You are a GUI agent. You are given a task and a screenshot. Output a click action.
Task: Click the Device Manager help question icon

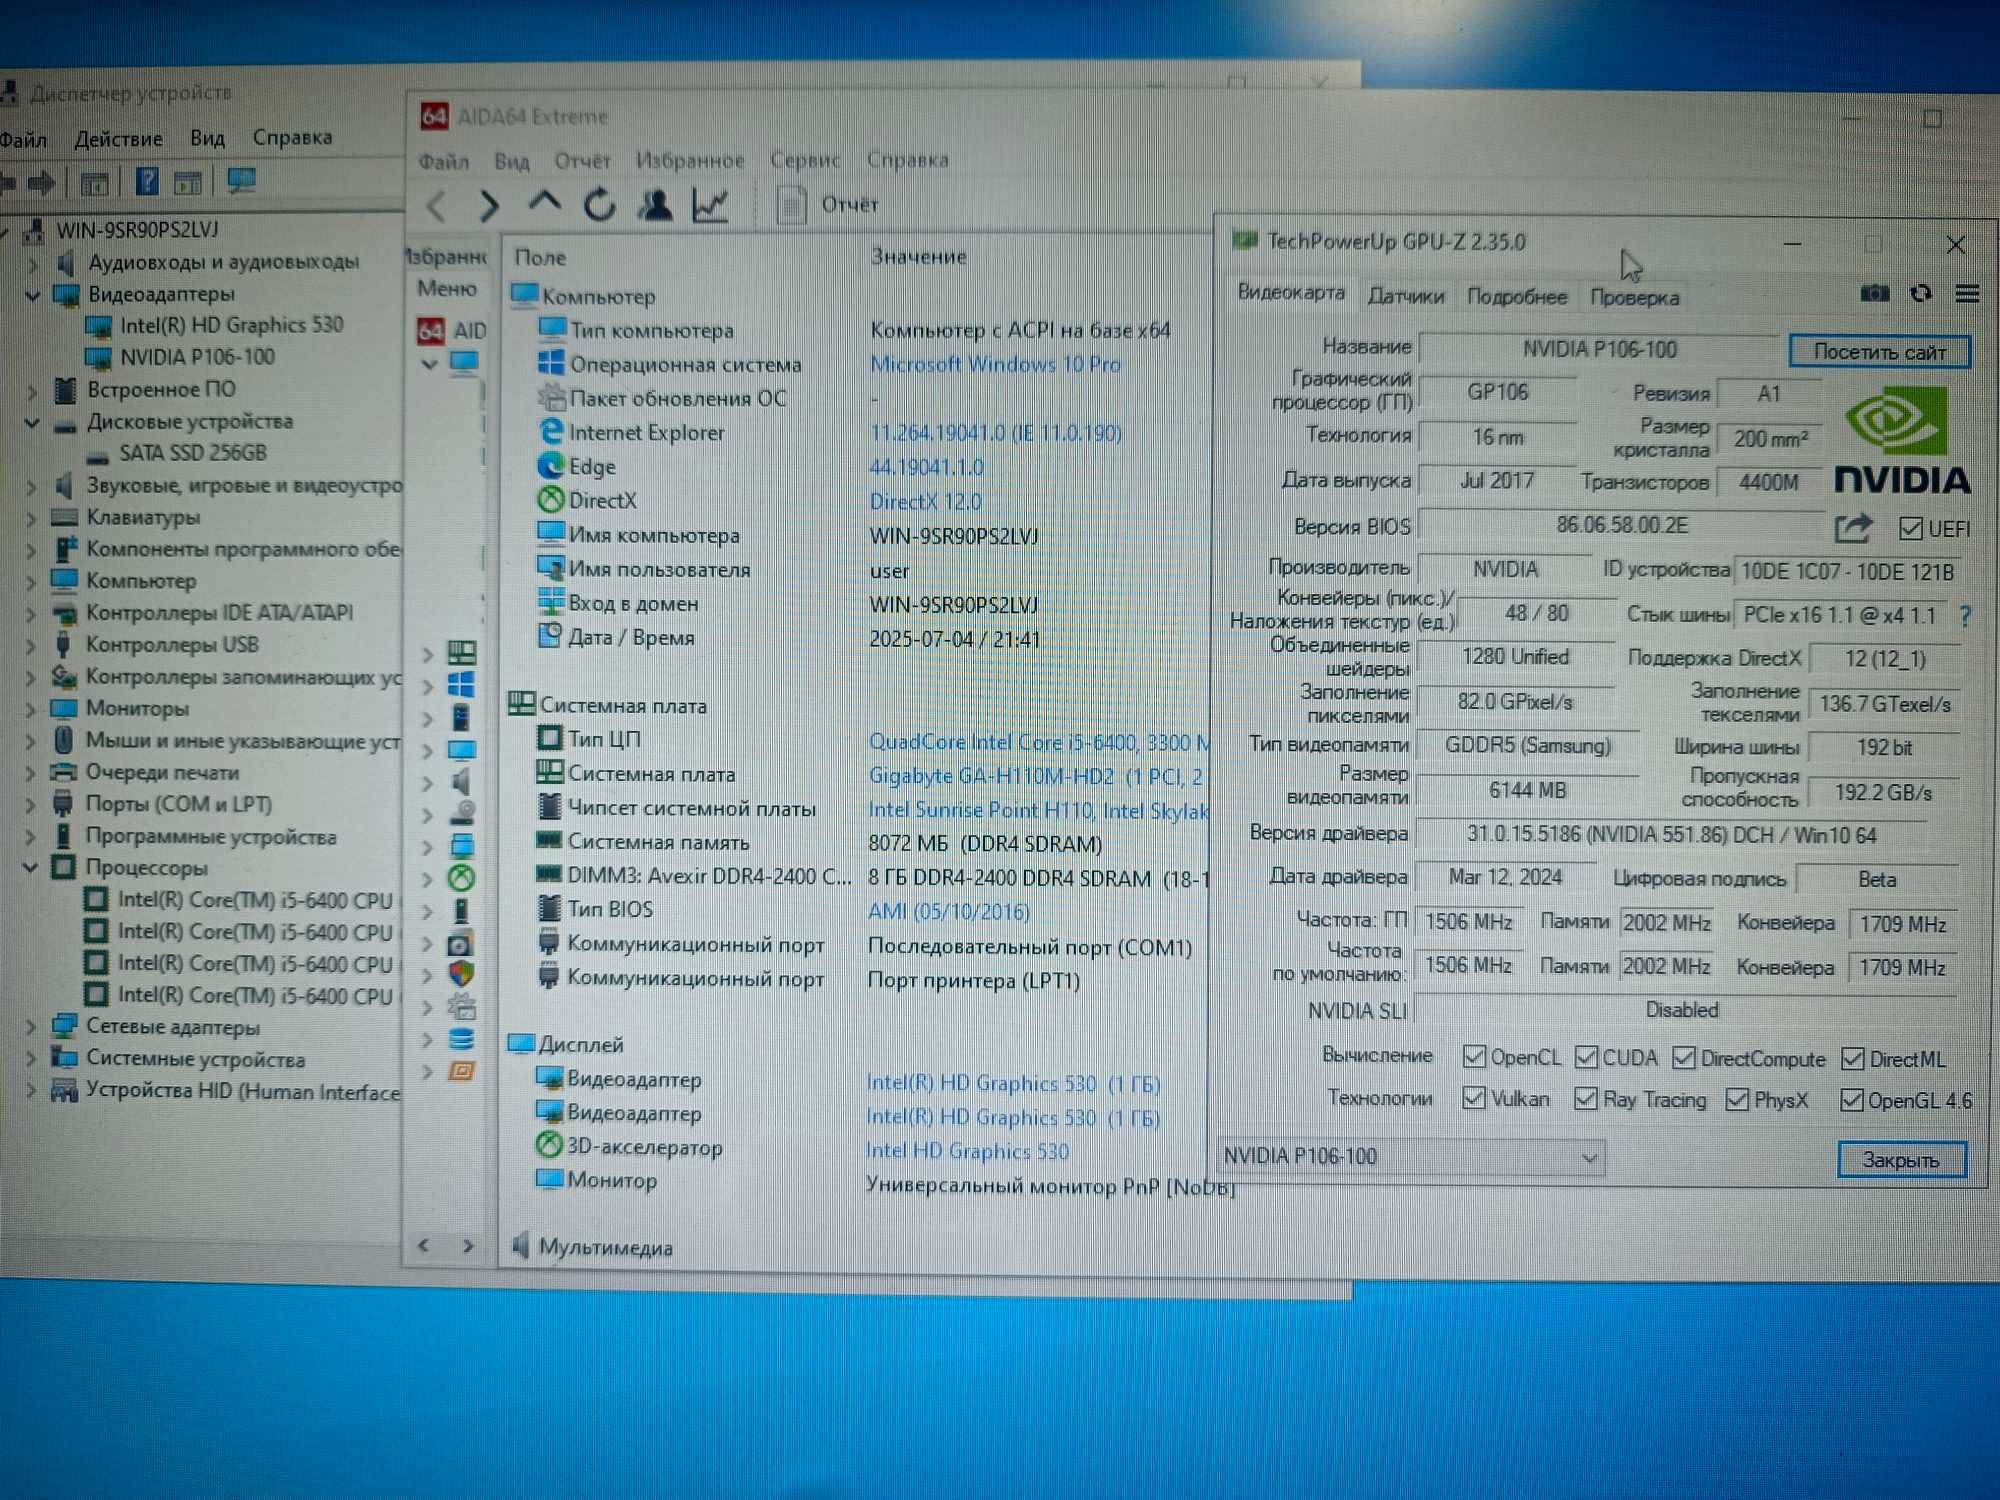tap(147, 181)
